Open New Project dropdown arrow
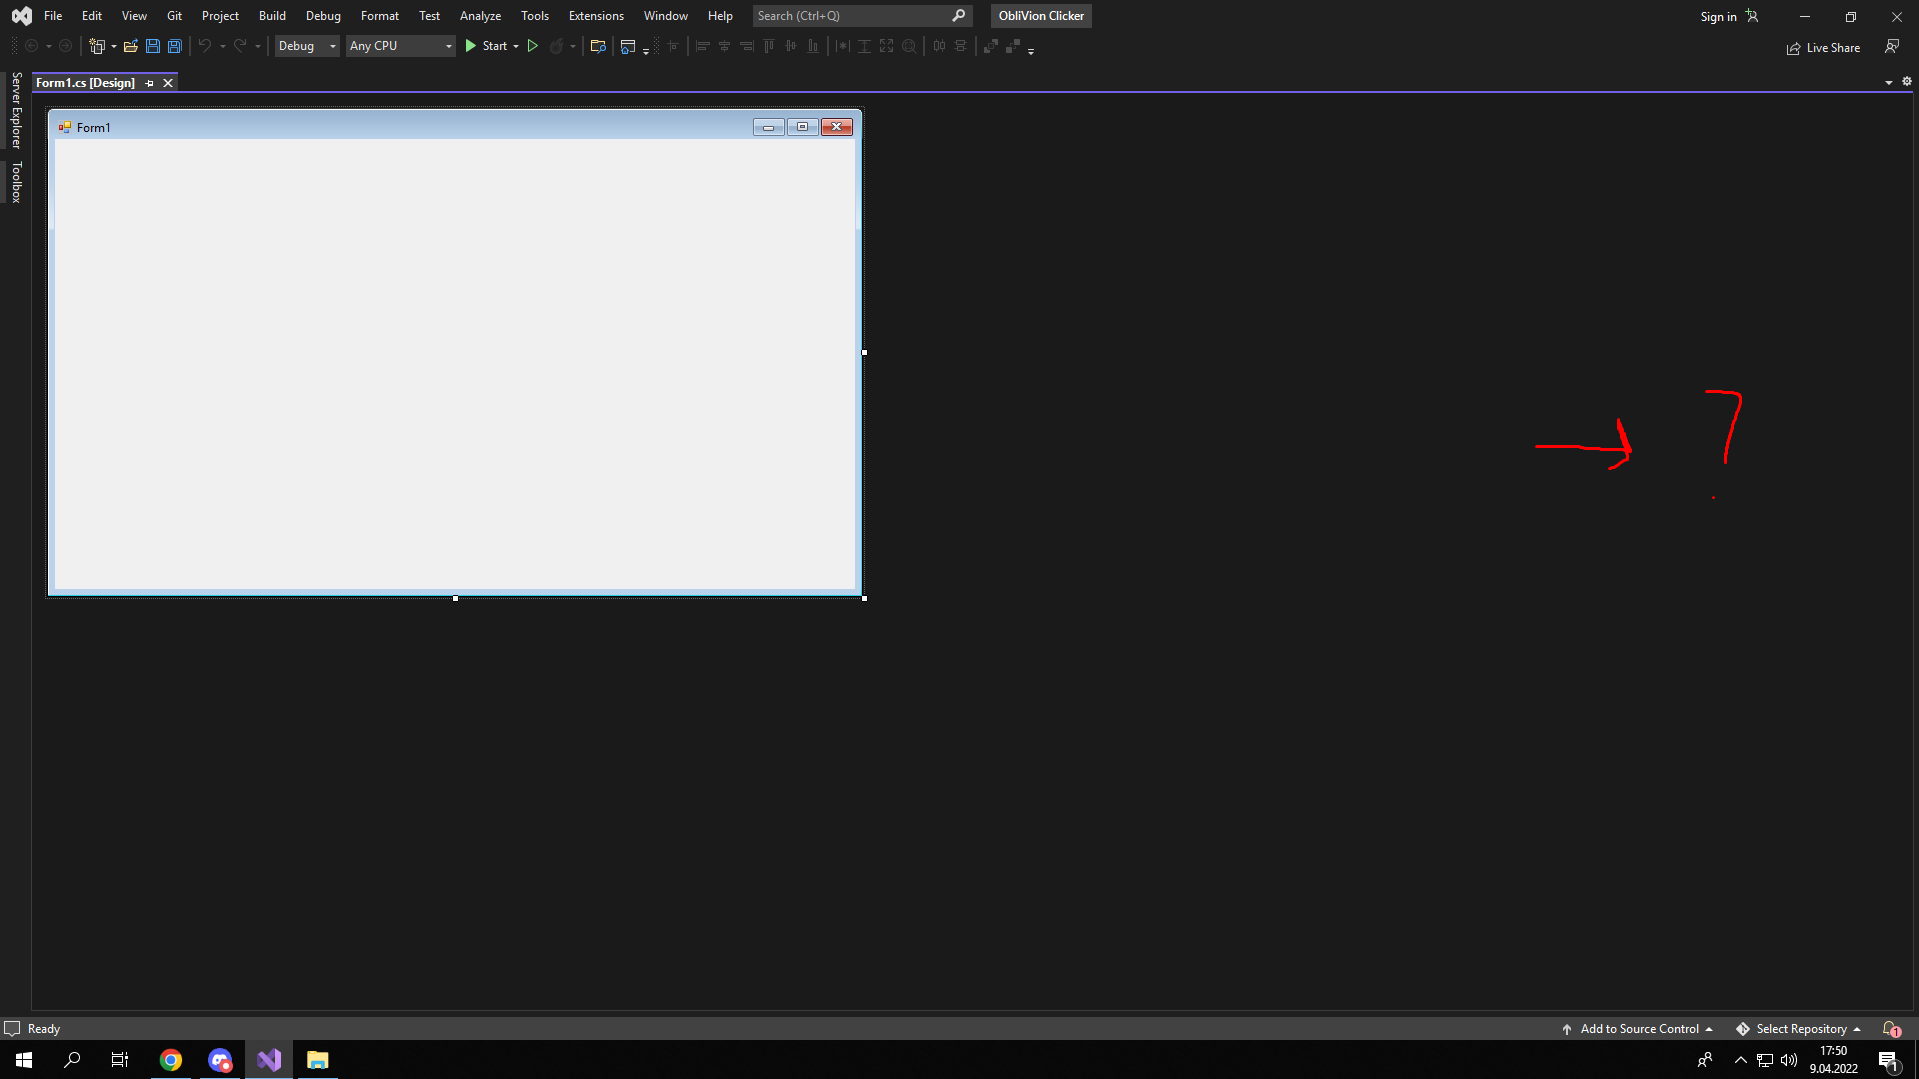The image size is (1919, 1079). click(x=114, y=46)
